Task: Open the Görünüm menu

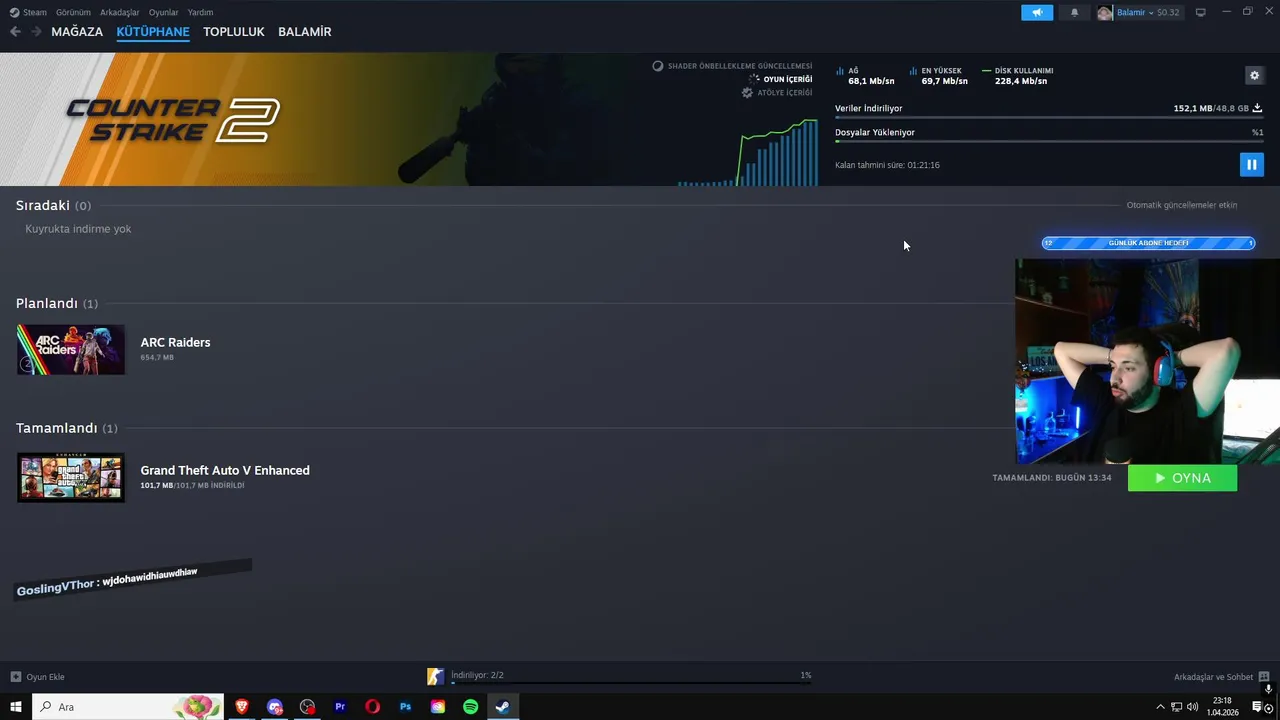Action: point(73,12)
